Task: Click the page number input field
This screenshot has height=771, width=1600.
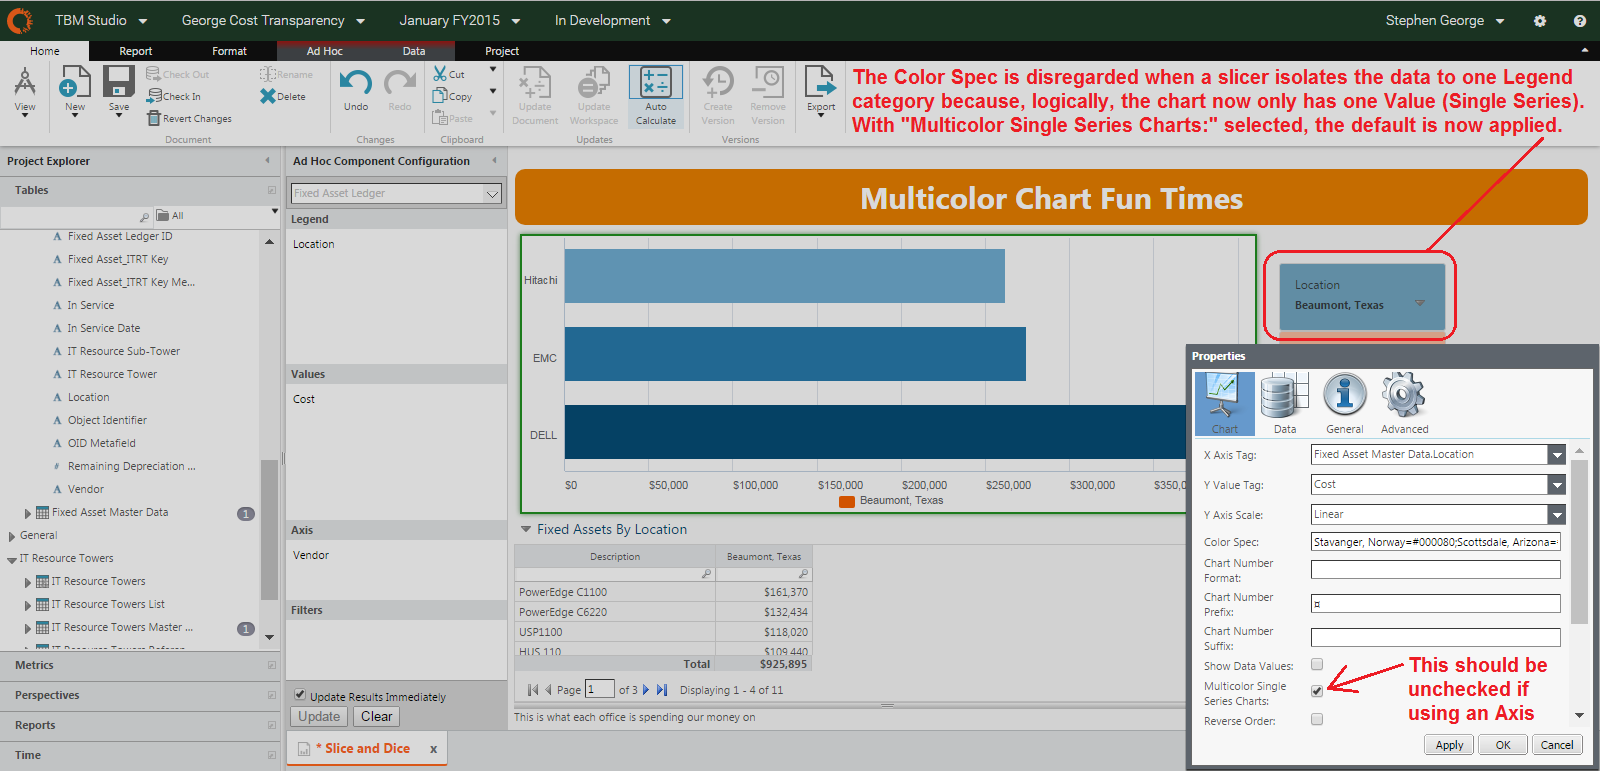Action: pos(599,689)
